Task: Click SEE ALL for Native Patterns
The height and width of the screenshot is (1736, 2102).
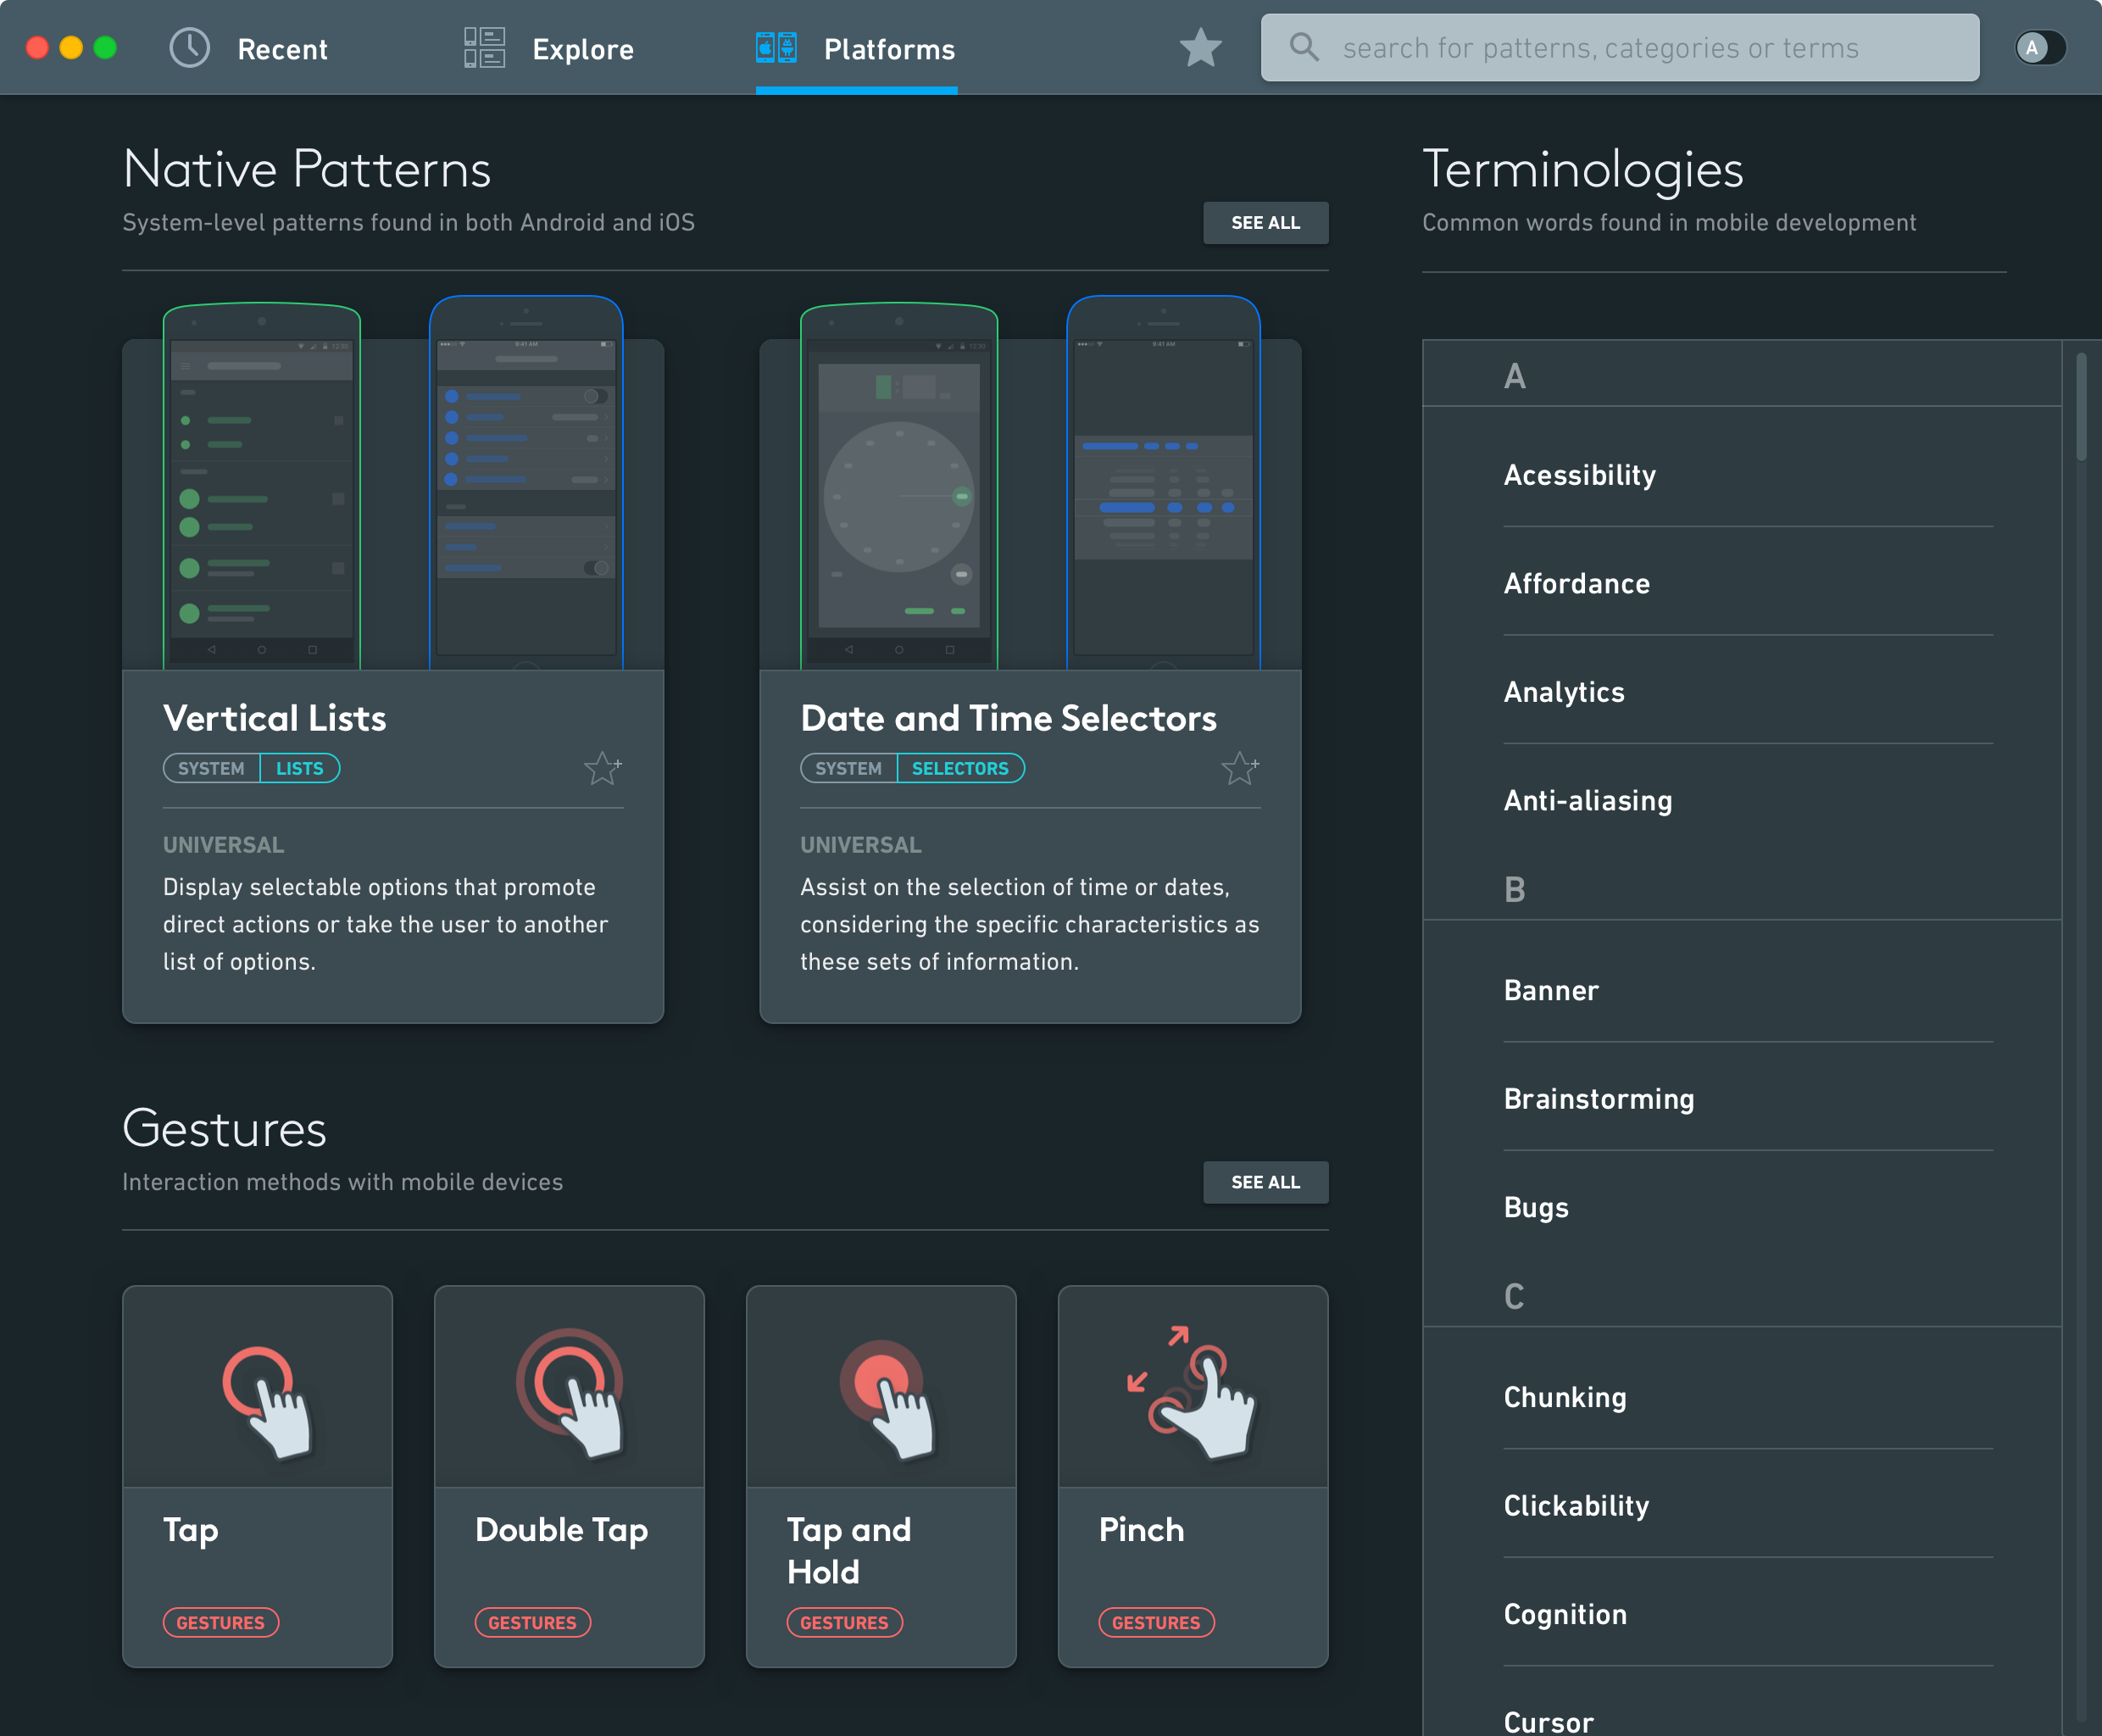Action: (x=1267, y=224)
